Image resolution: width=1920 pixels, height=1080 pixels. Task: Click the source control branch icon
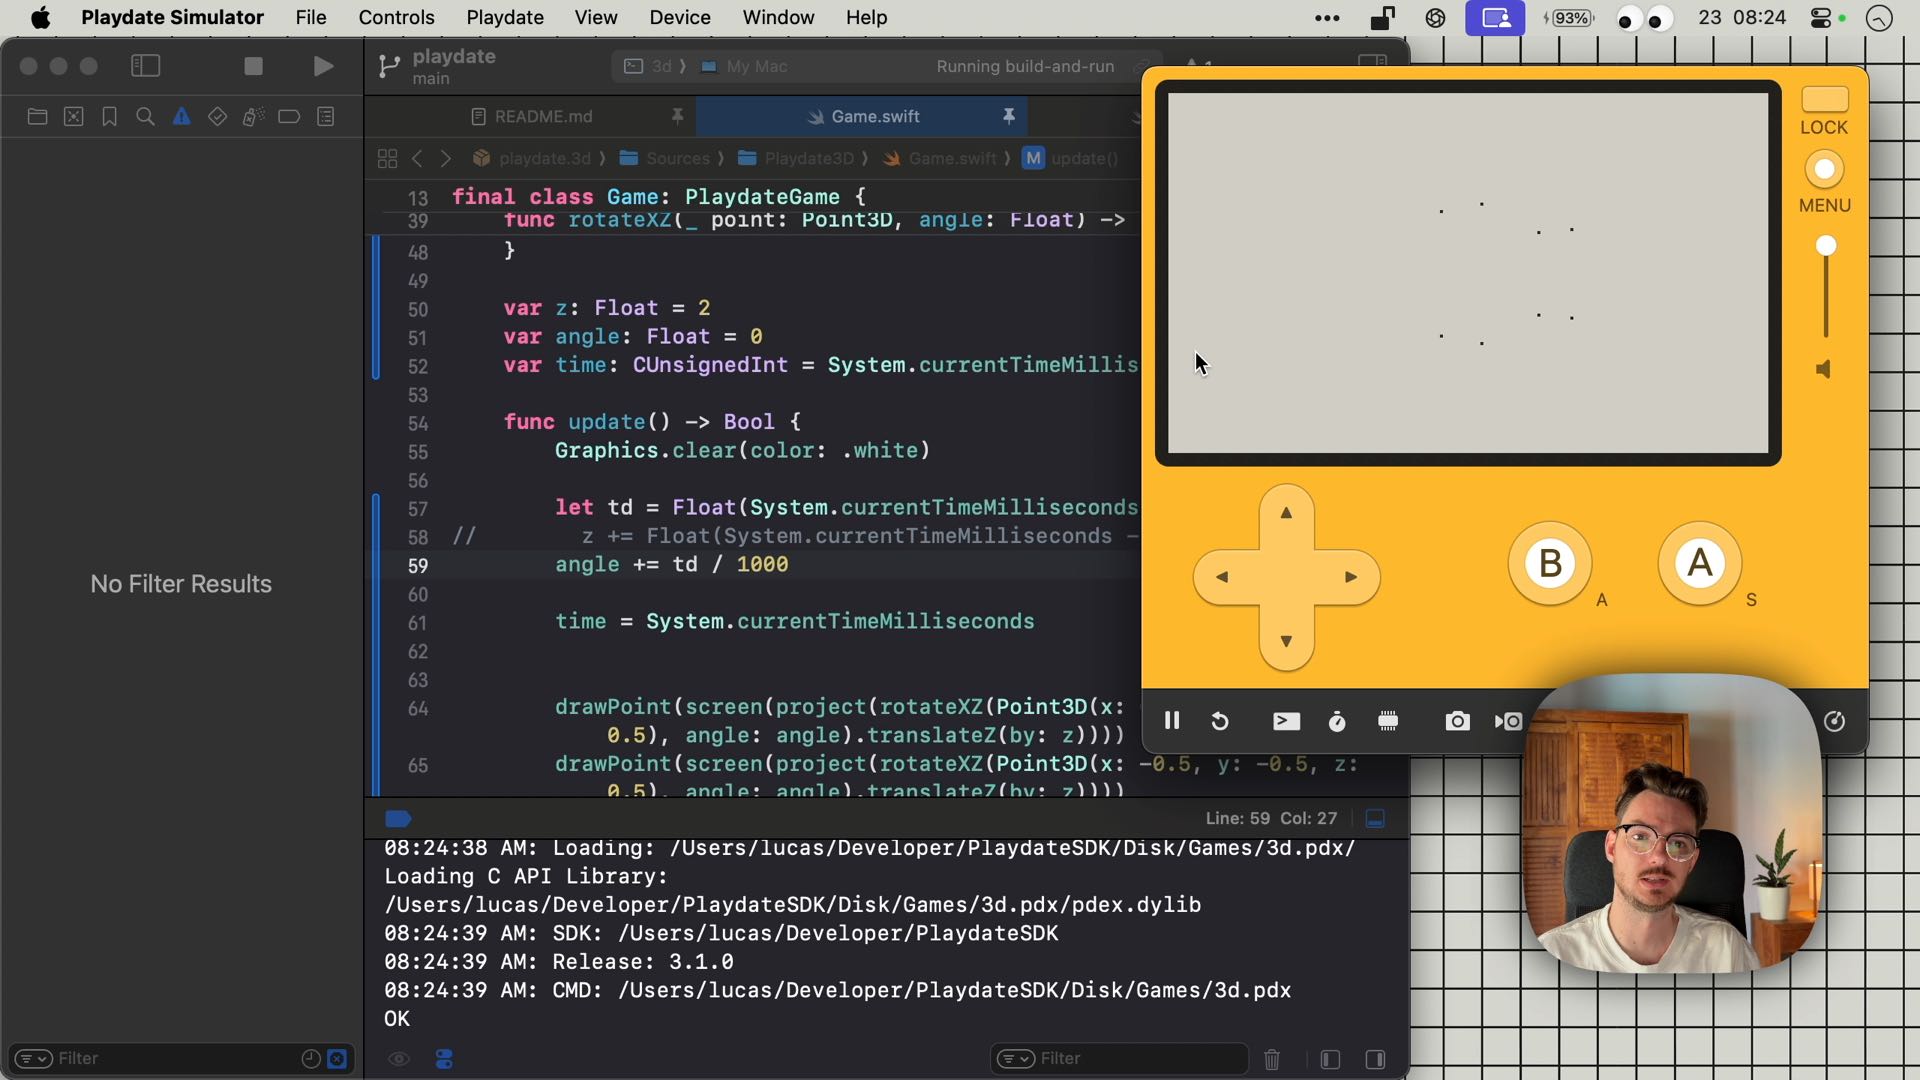point(389,67)
